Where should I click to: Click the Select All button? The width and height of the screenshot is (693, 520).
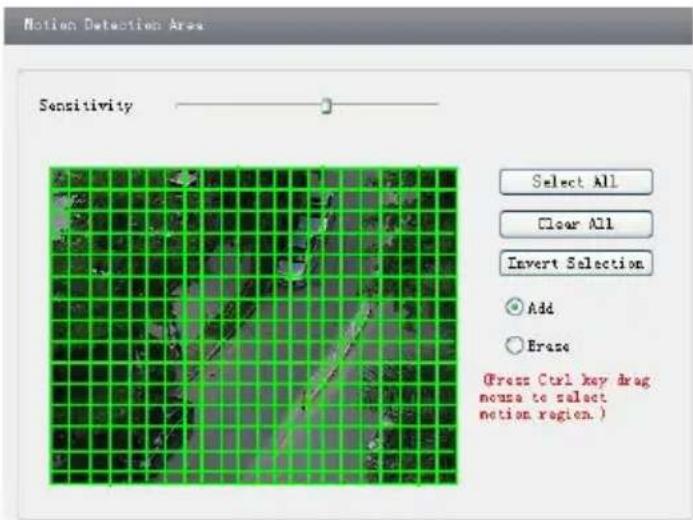pyautogui.click(x=576, y=182)
